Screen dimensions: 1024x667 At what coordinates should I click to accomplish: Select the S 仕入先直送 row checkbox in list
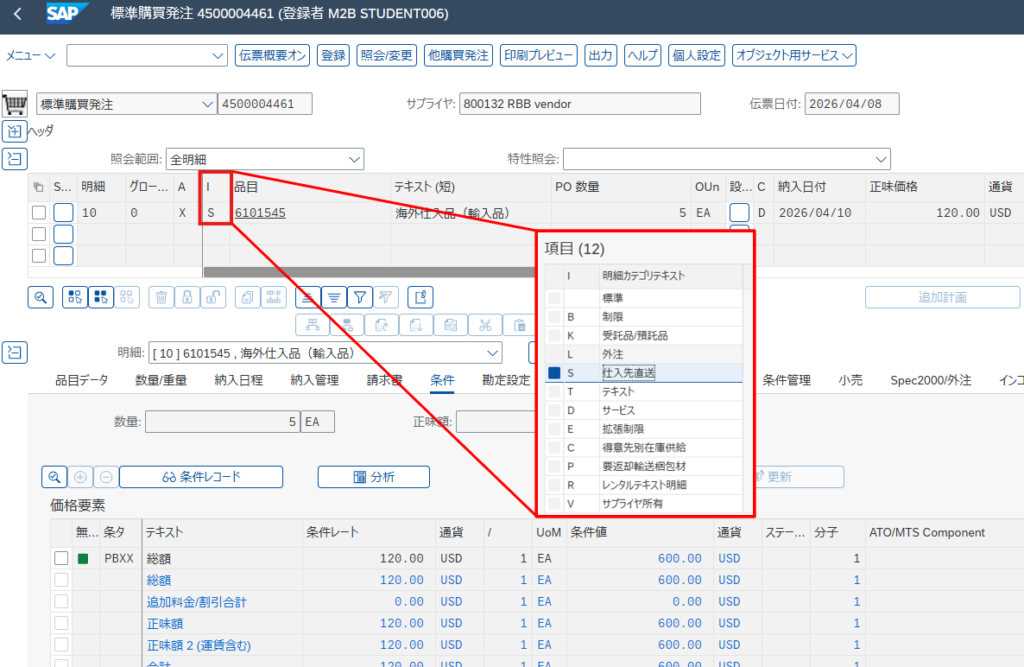554,373
